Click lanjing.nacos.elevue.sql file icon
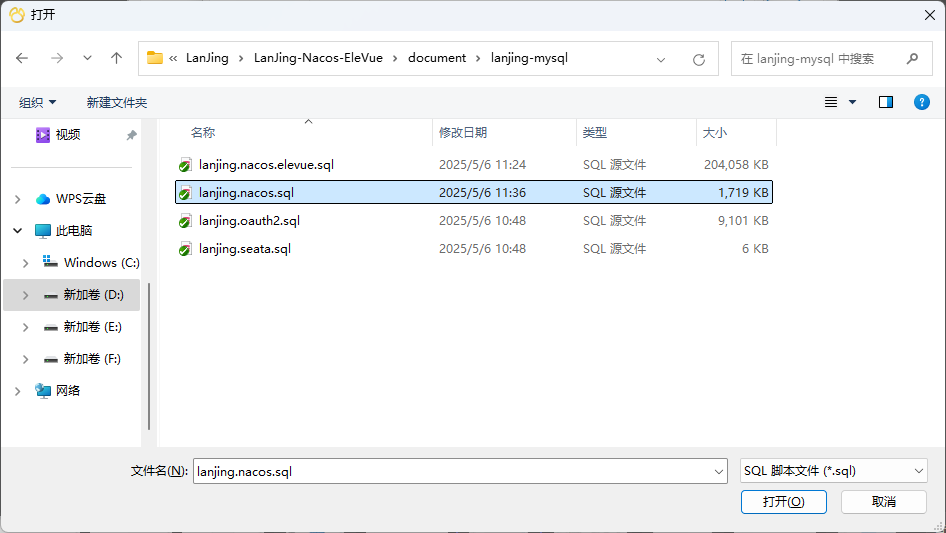 click(x=185, y=165)
